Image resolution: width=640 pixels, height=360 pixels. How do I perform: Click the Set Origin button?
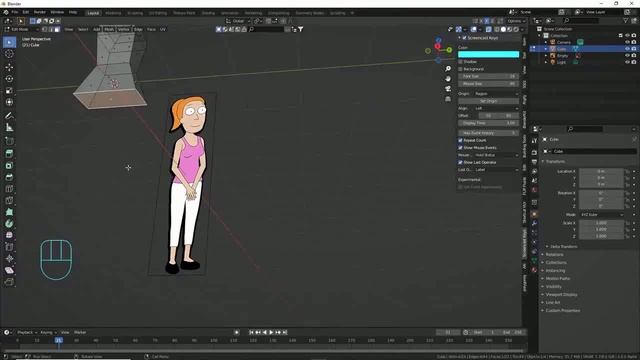pos(488,101)
